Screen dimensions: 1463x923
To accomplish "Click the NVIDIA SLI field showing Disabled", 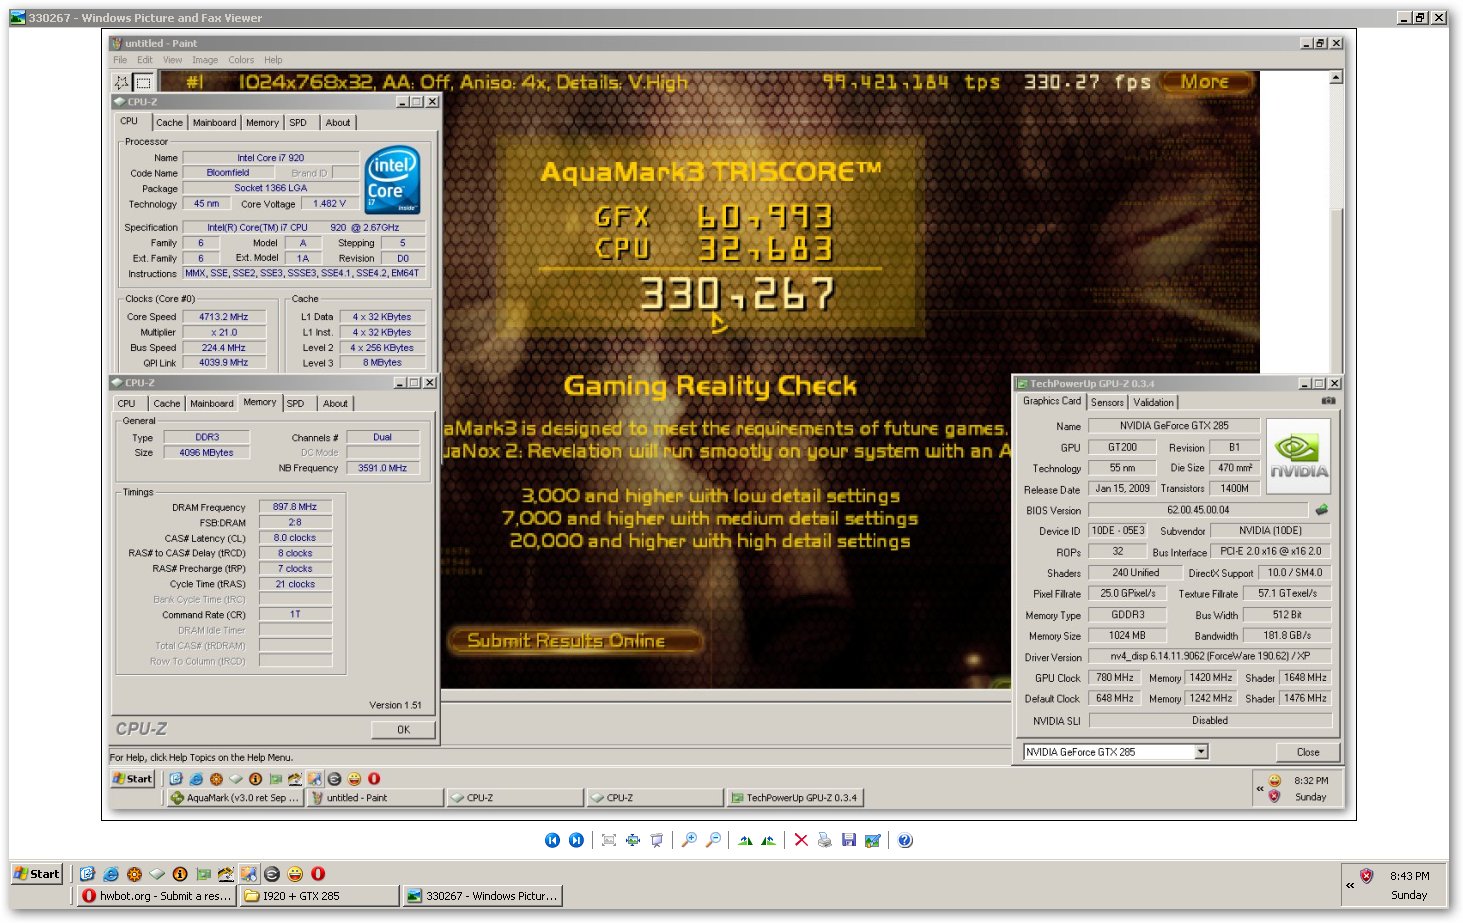I will 1210,721.
